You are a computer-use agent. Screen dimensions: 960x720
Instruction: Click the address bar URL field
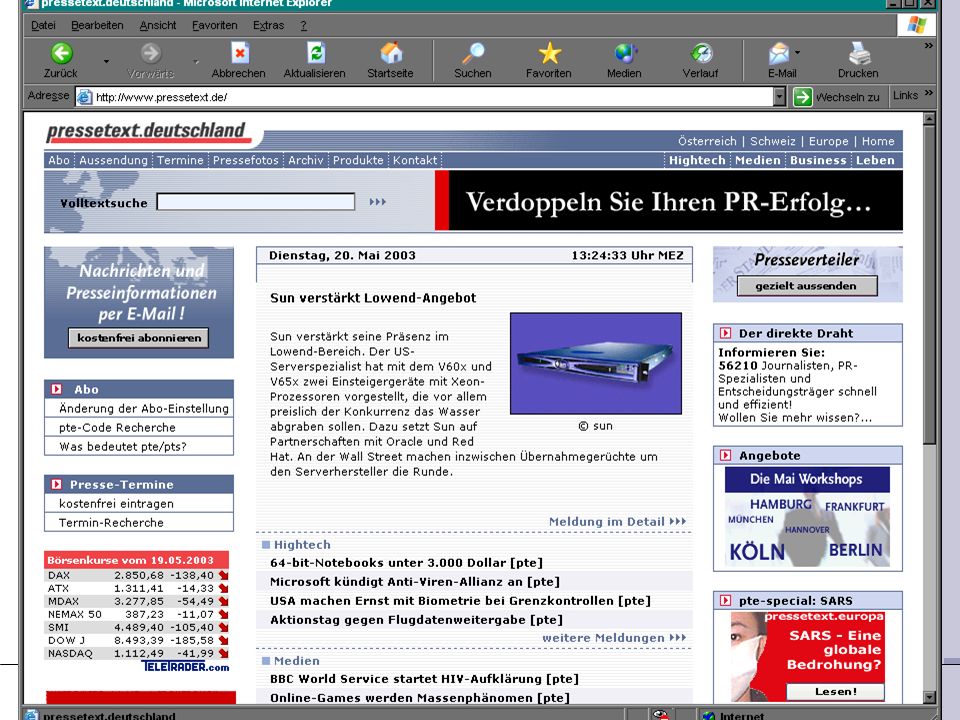(432, 97)
